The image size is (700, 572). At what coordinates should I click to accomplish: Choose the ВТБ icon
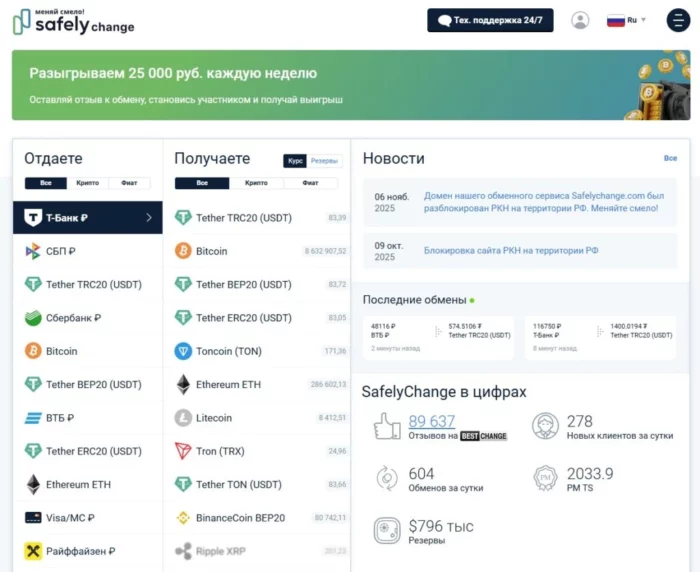[33, 418]
